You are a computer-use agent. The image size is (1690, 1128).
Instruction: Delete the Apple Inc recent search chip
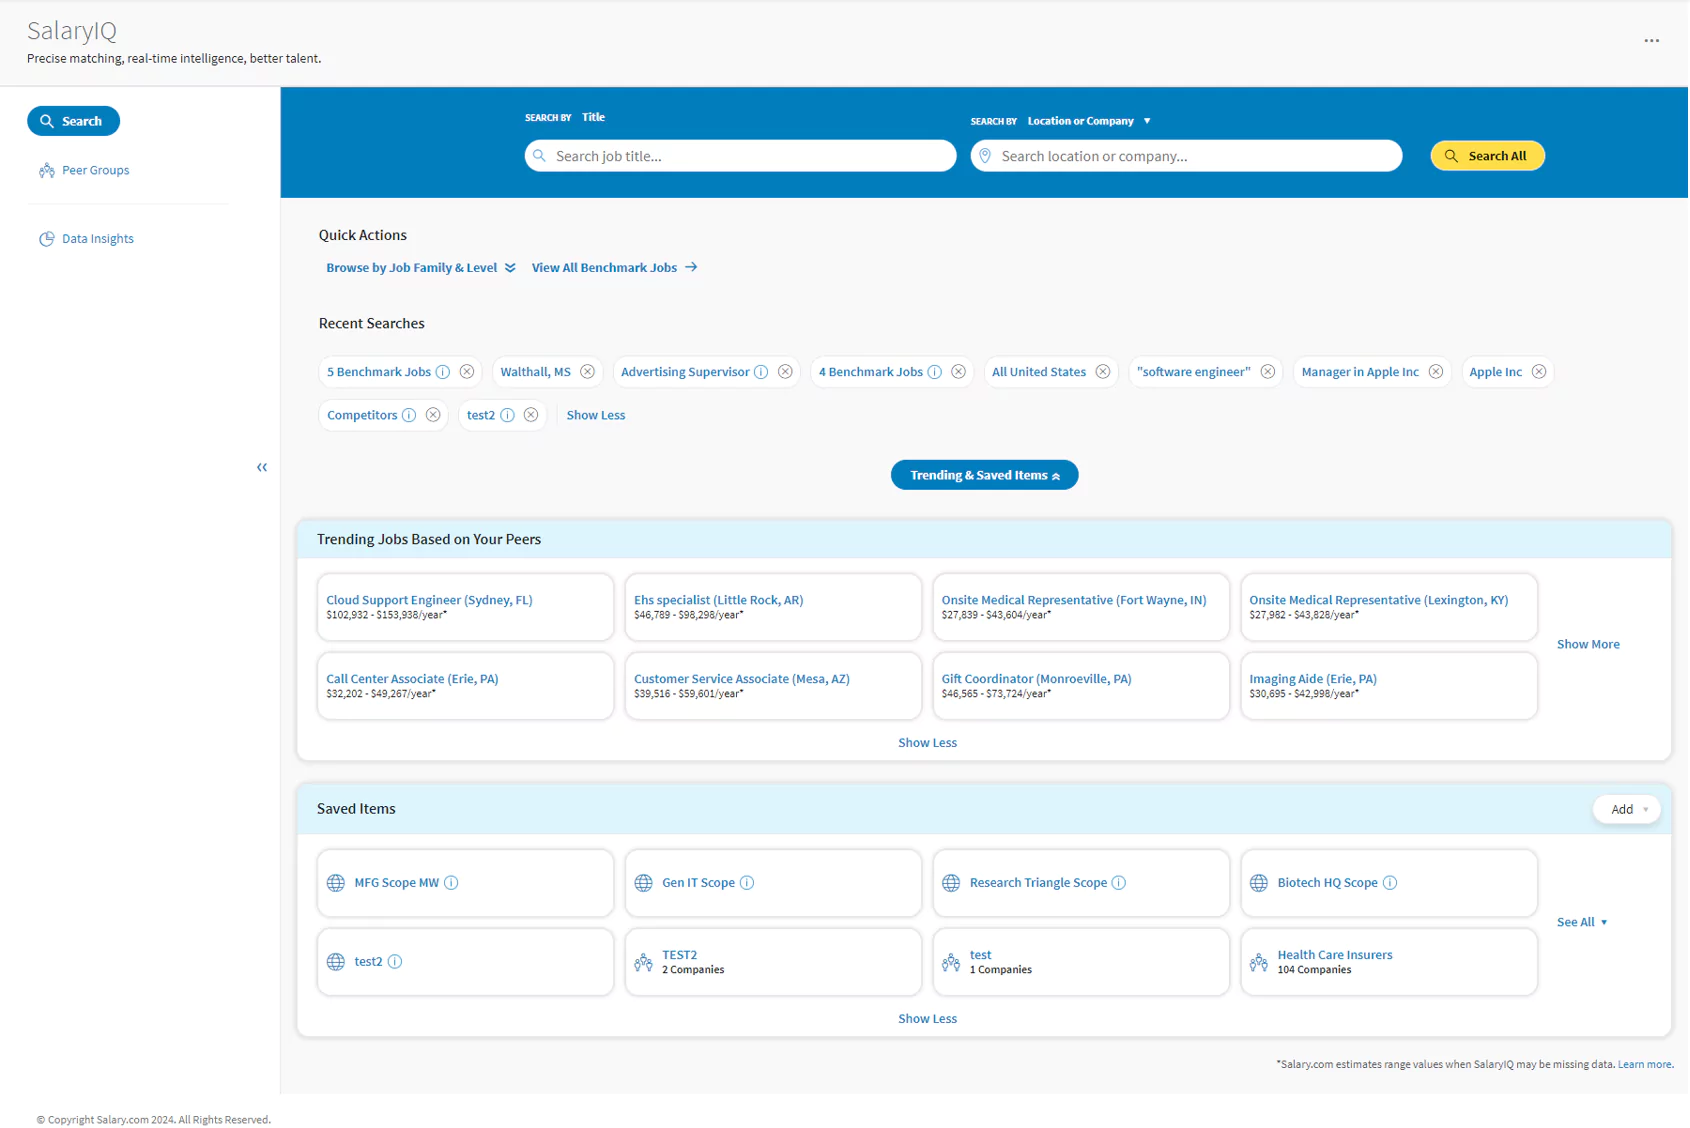click(x=1538, y=372)
